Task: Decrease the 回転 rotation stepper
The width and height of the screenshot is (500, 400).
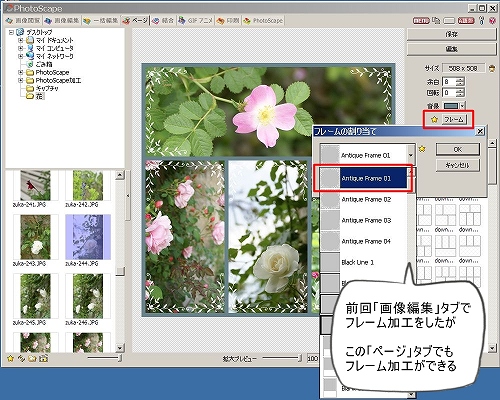Action: [x=460, y=95]
